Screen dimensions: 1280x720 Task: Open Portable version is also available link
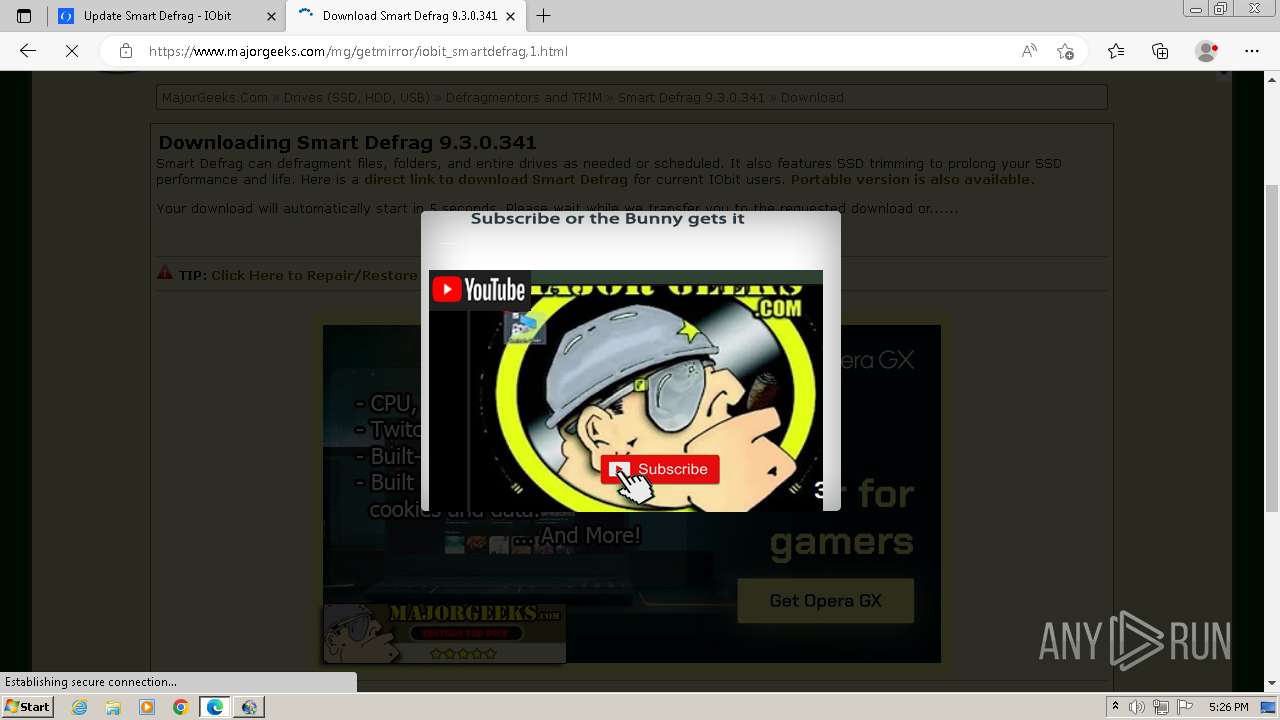(x=912, y=180)
